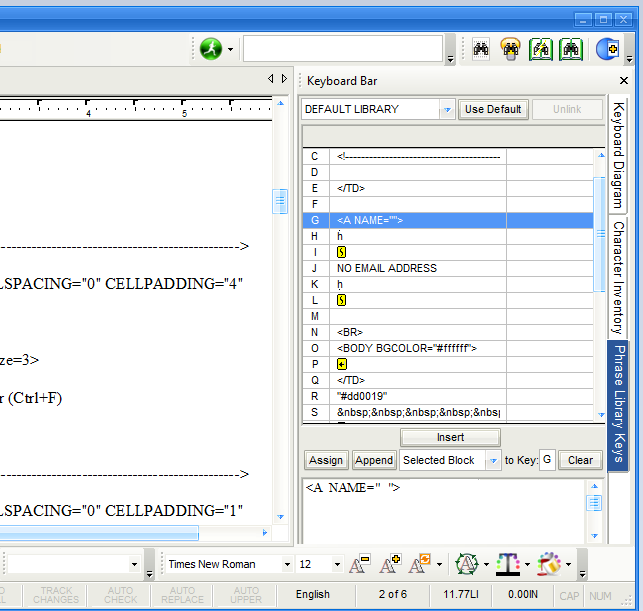Click the binoculars icon with yellow highlight
Image resolution: width=643 pixels, height=611 pixels.
[511, 49]
